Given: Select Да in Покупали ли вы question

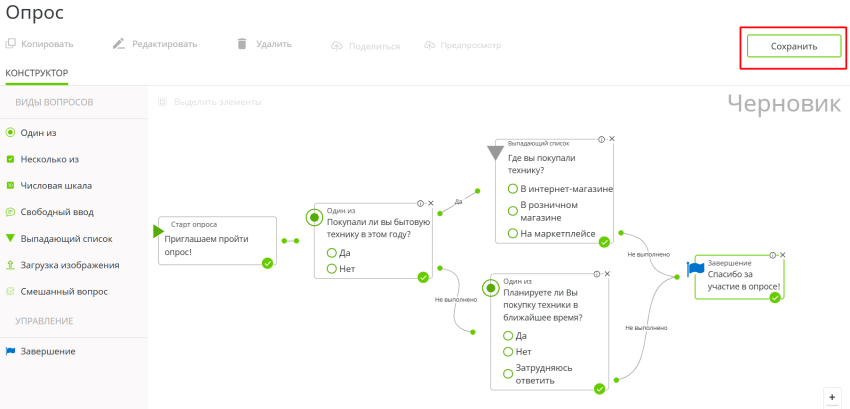Looking at the screenshot, I should [332, 253].
